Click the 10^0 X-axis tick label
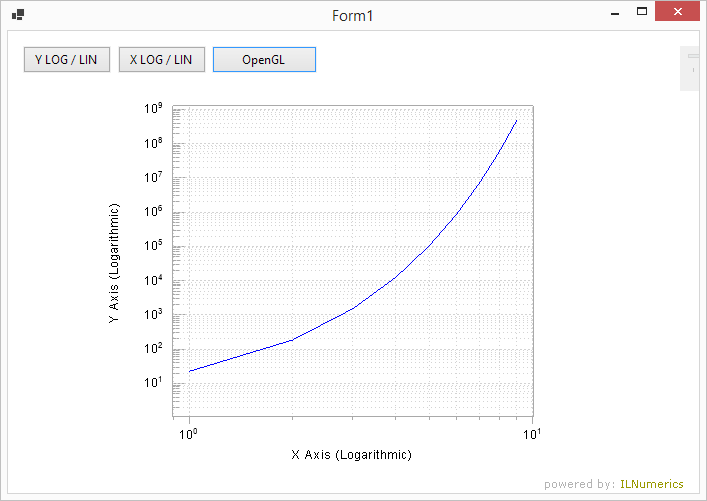 184,432
